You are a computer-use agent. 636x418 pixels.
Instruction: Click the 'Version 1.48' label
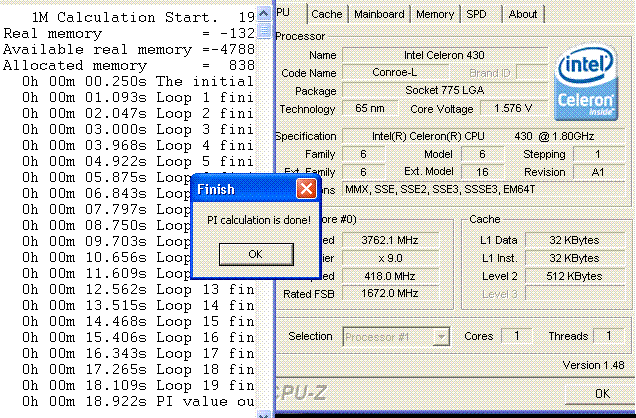click(593, 365)
